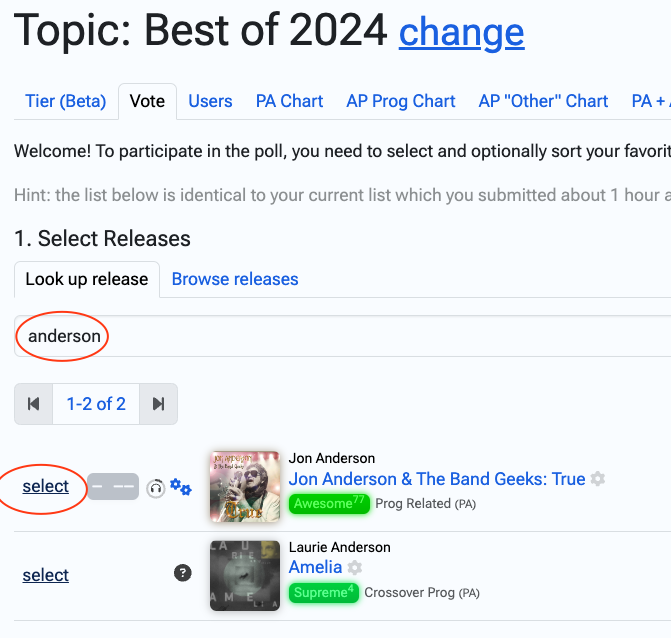
Task: Select Jon Anderson & The Band Geeks release
Action: pos(45,487)
